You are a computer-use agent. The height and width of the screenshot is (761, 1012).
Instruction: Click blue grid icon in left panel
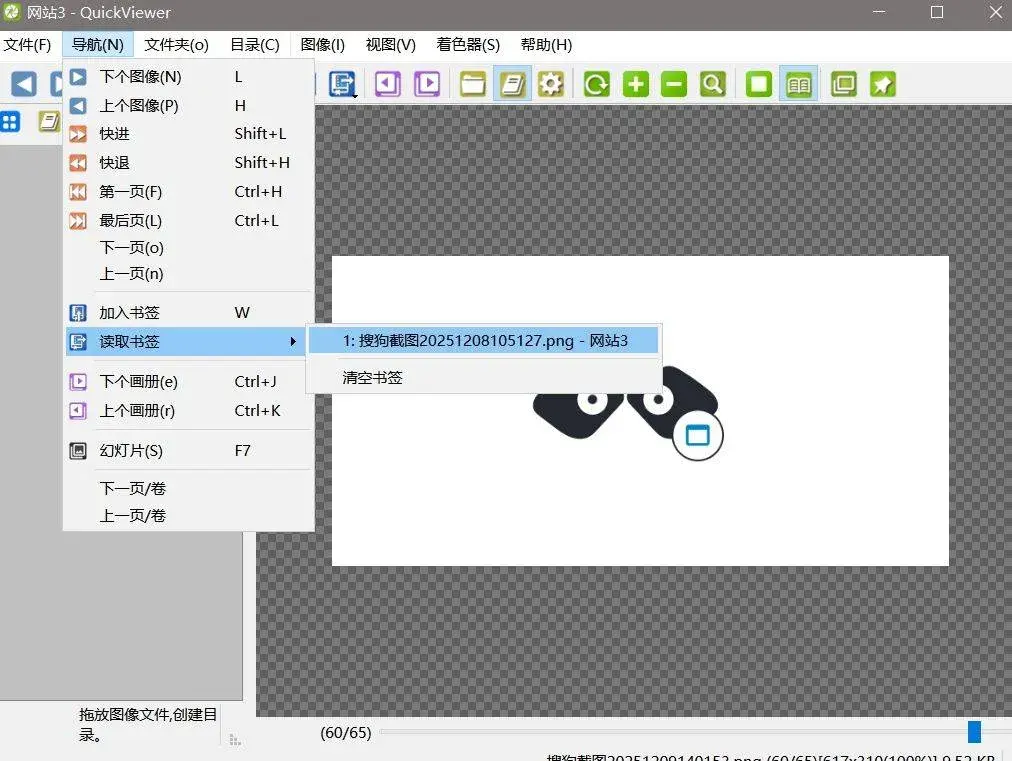coord(10,121)
